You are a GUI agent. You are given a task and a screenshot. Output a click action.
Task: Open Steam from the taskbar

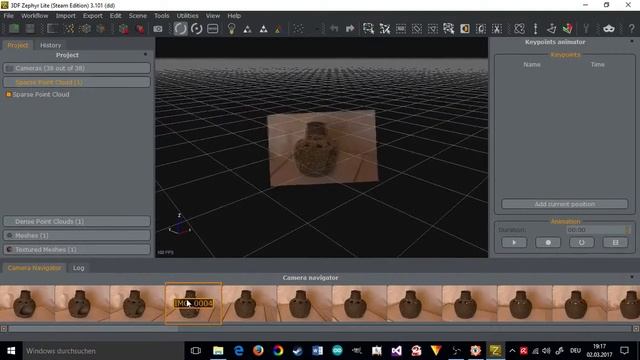coord(298,351)
